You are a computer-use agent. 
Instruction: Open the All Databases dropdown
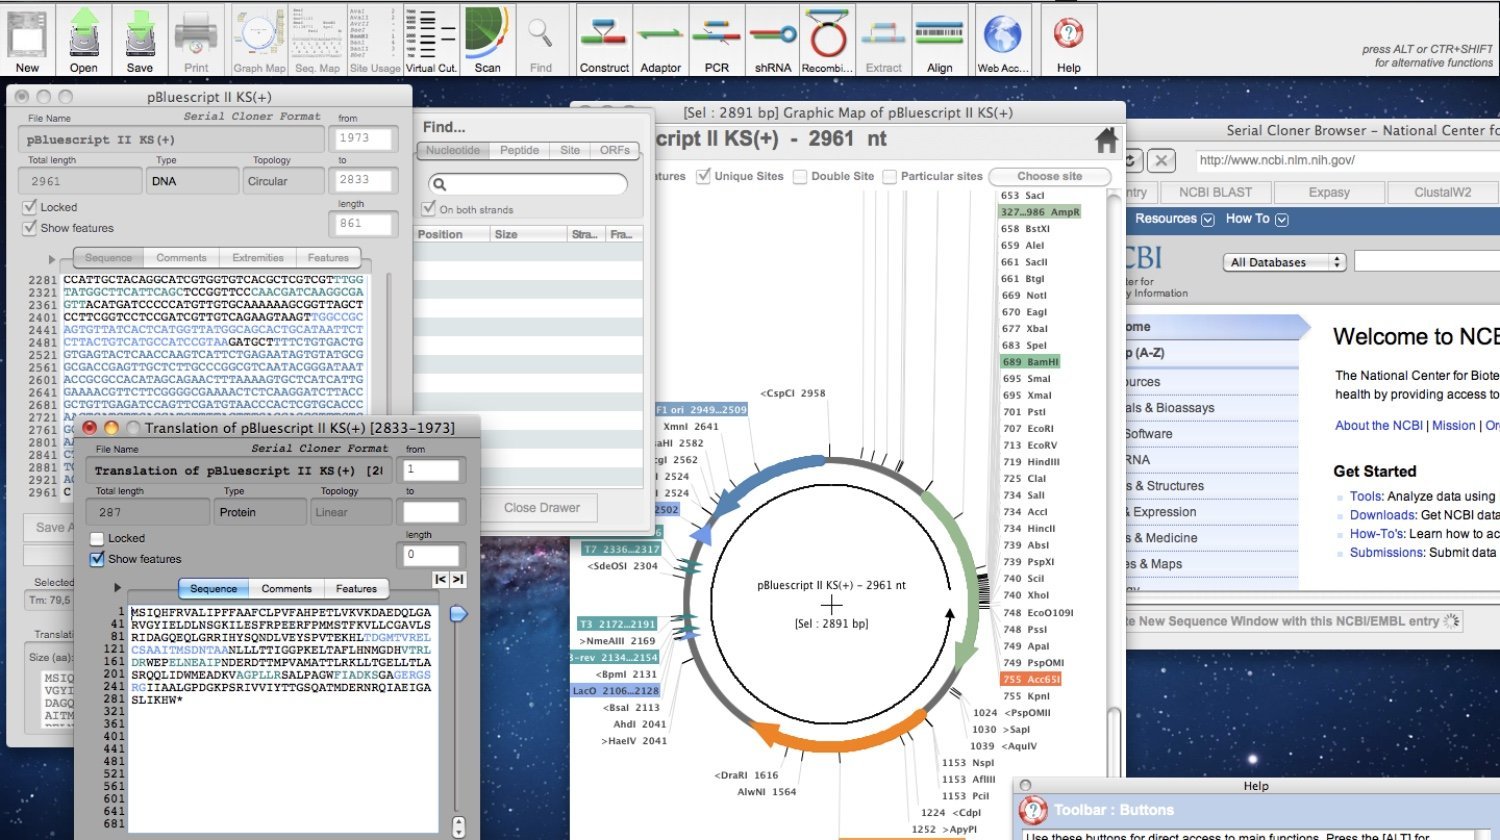(x=1284, y=262)
